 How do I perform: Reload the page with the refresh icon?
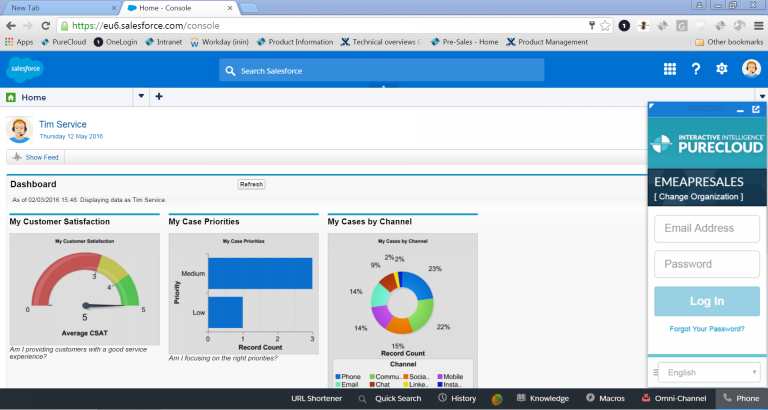(x=46, y=25)
